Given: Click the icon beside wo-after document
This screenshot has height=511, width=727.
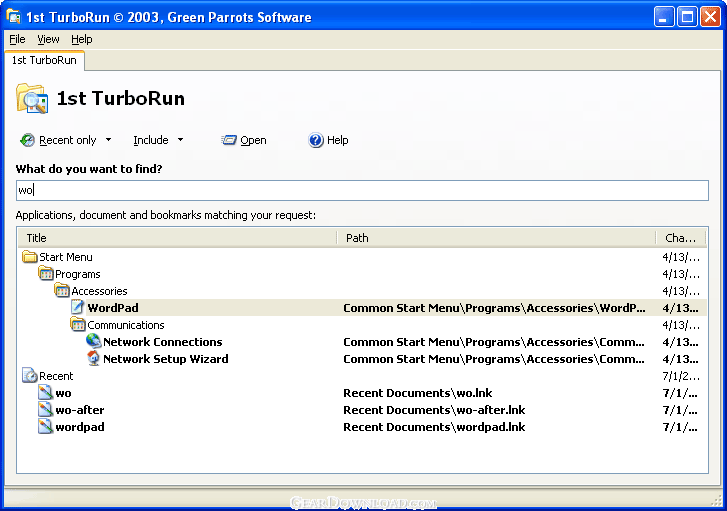Looking at the screenshot, I should click(x=45, y=410).
